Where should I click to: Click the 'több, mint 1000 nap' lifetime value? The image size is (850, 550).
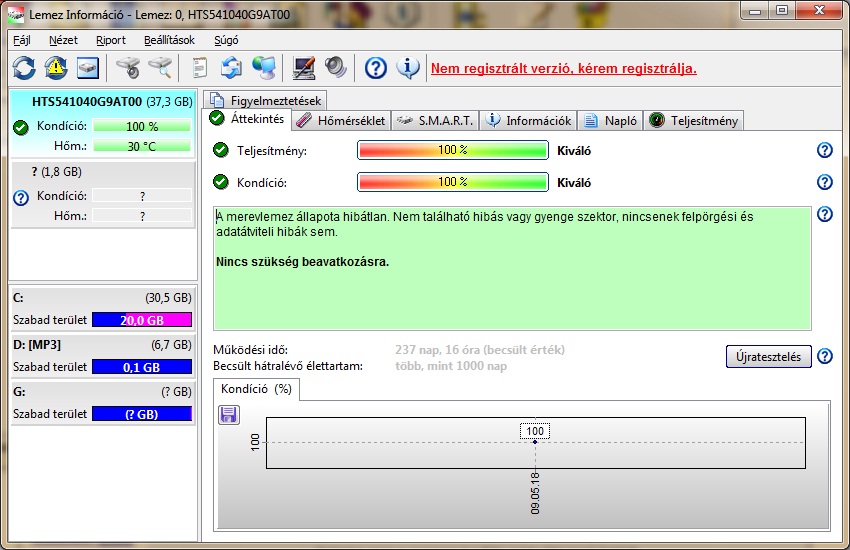coord(451,366)
